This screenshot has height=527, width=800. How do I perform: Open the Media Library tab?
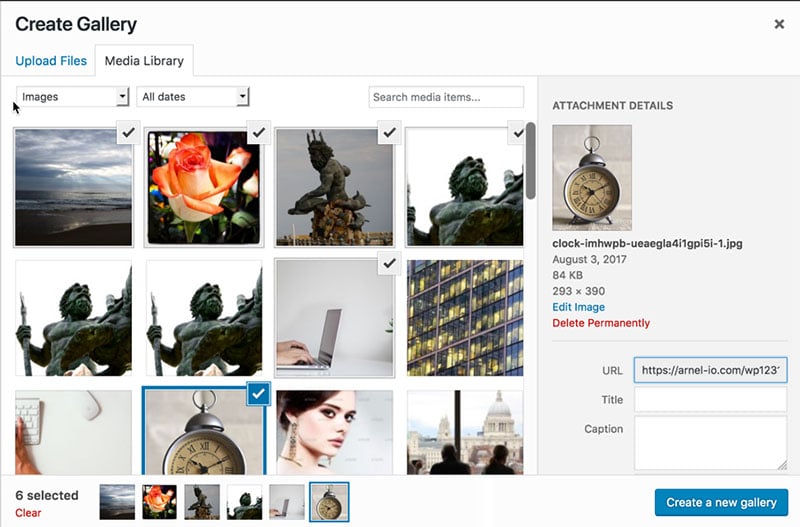144,61
